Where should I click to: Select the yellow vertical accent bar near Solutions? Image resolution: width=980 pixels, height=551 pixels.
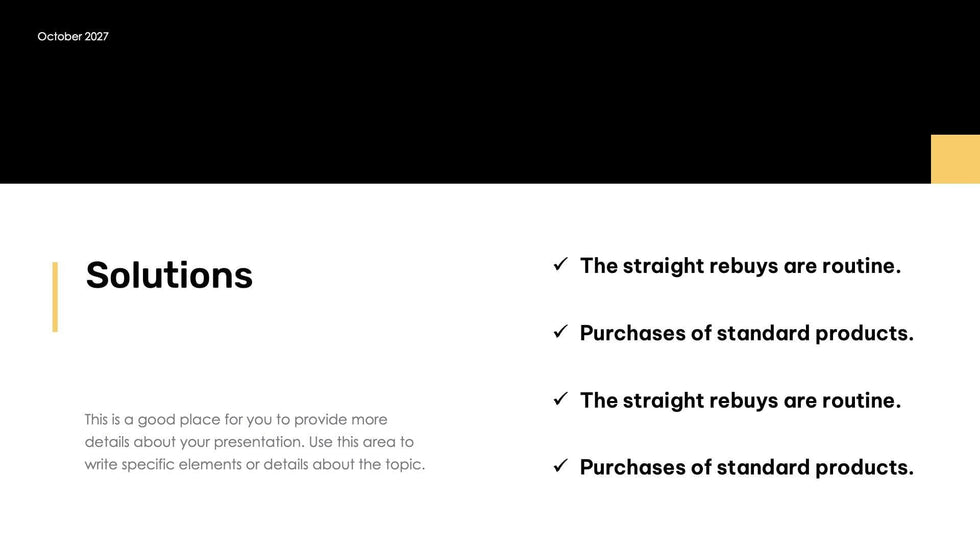point(55,297)
